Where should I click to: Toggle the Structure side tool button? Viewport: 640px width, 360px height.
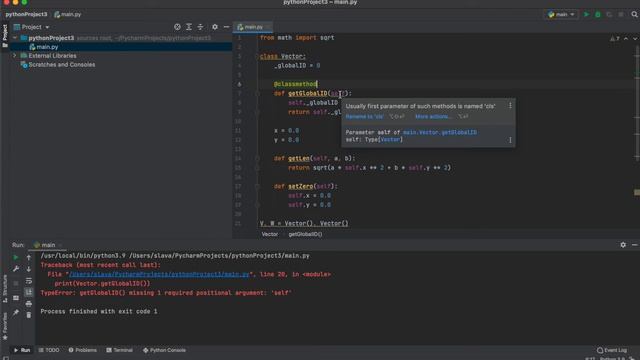click(5, 289)
